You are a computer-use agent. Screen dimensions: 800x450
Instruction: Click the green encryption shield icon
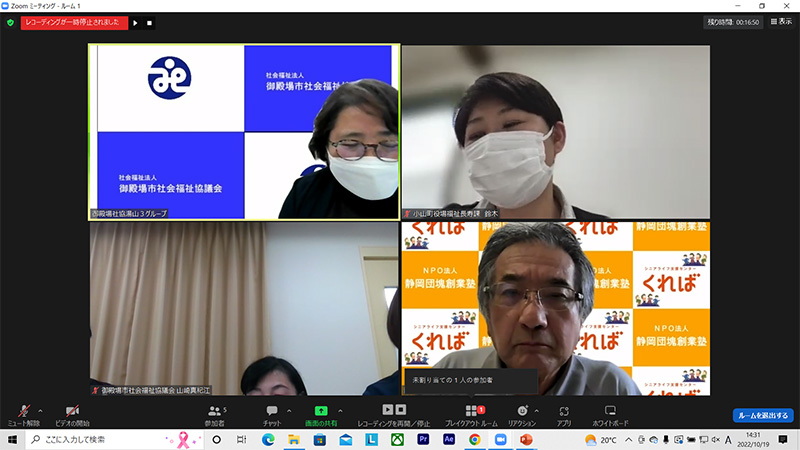click(x=10, y=22)
